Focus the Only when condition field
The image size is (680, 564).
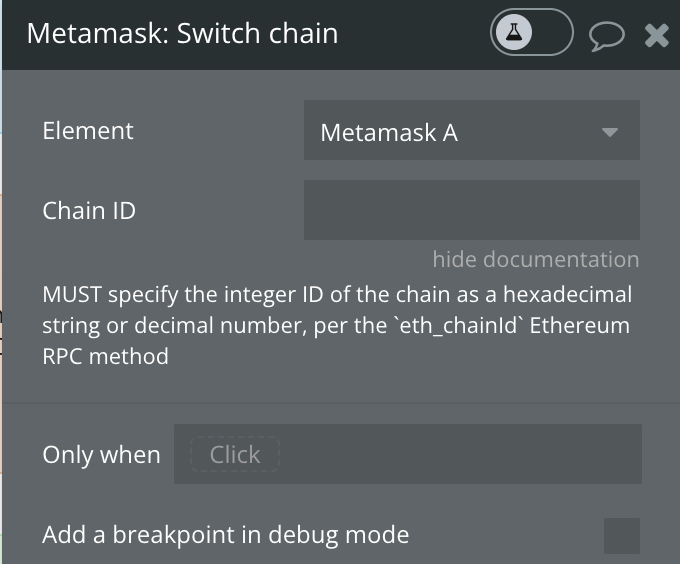(408, 454)
